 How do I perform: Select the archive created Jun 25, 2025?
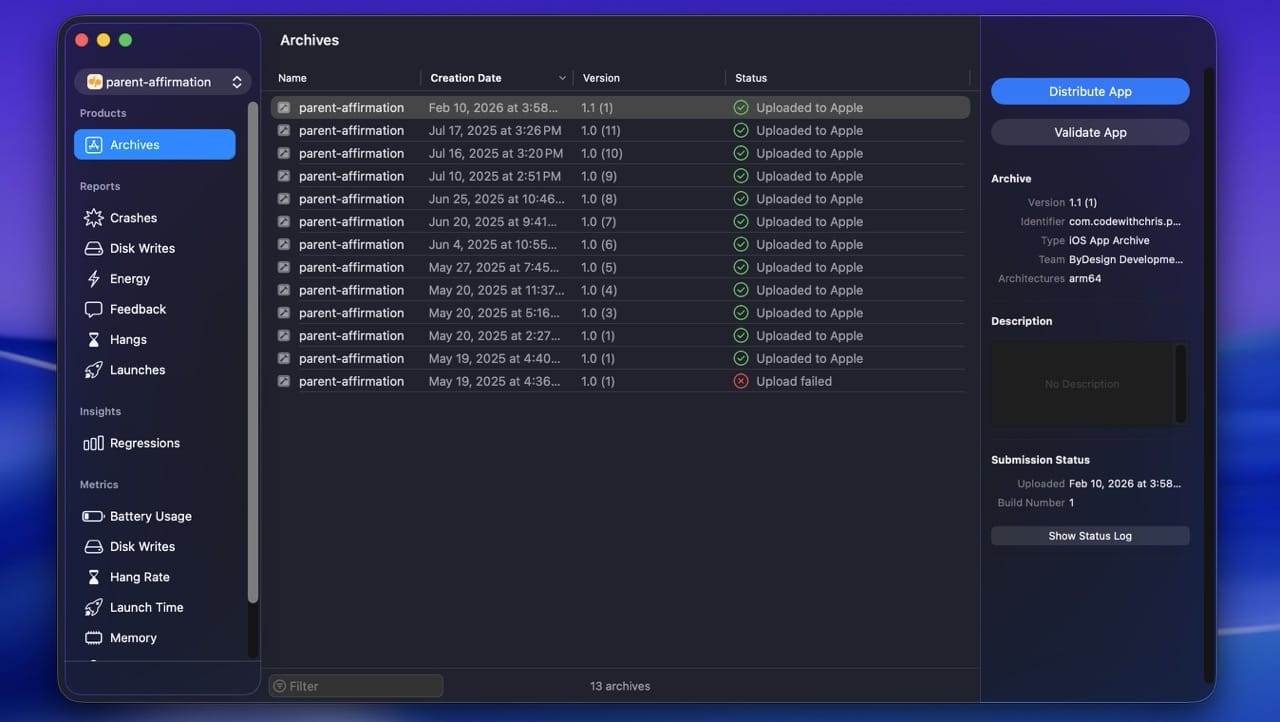click(620, 199)
